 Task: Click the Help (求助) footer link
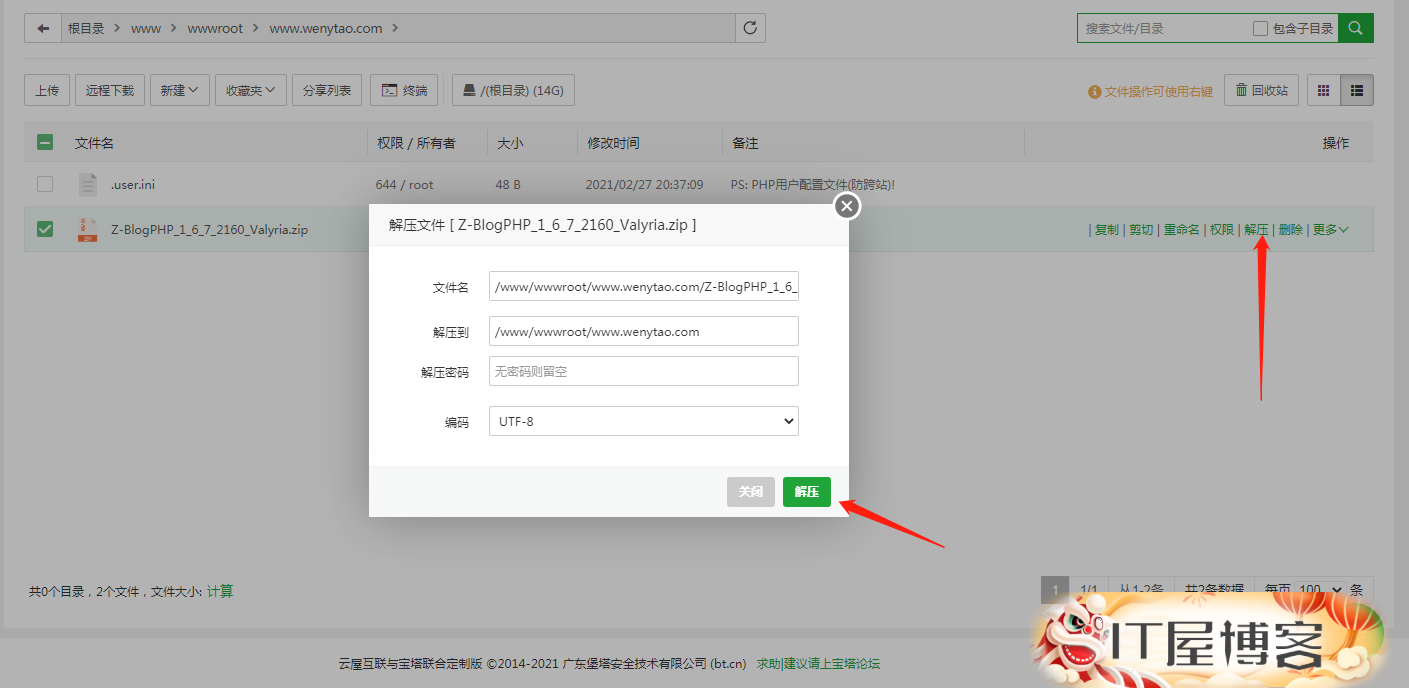[768, 663]
